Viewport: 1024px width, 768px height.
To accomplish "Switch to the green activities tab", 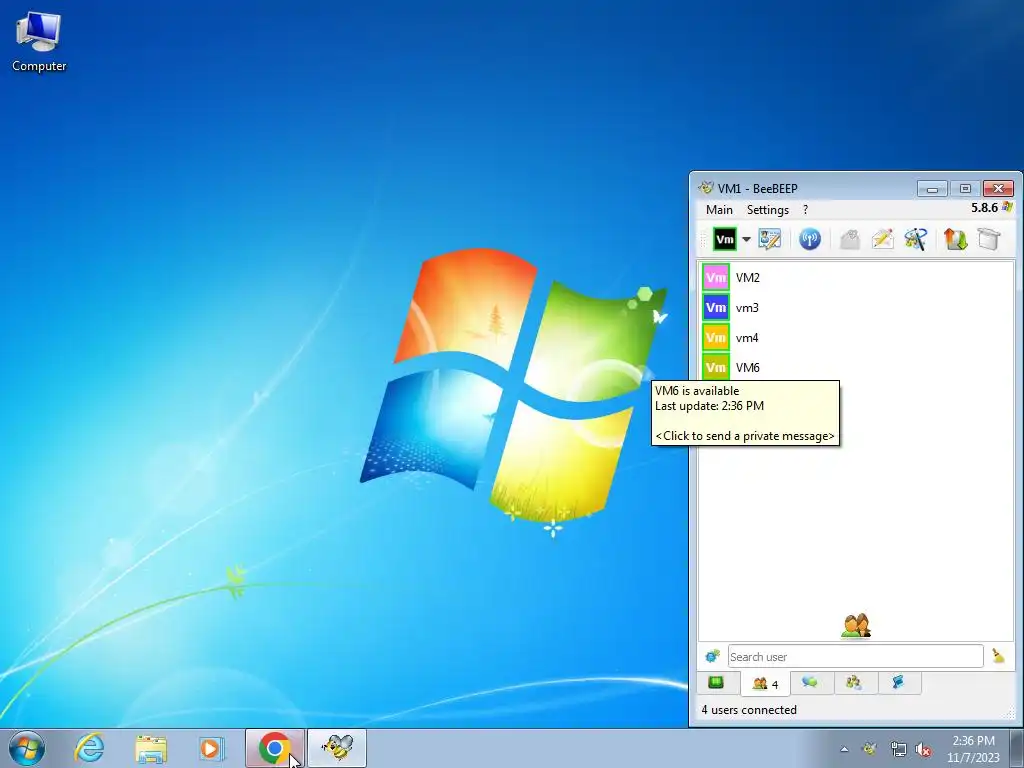I will point(716,682).
